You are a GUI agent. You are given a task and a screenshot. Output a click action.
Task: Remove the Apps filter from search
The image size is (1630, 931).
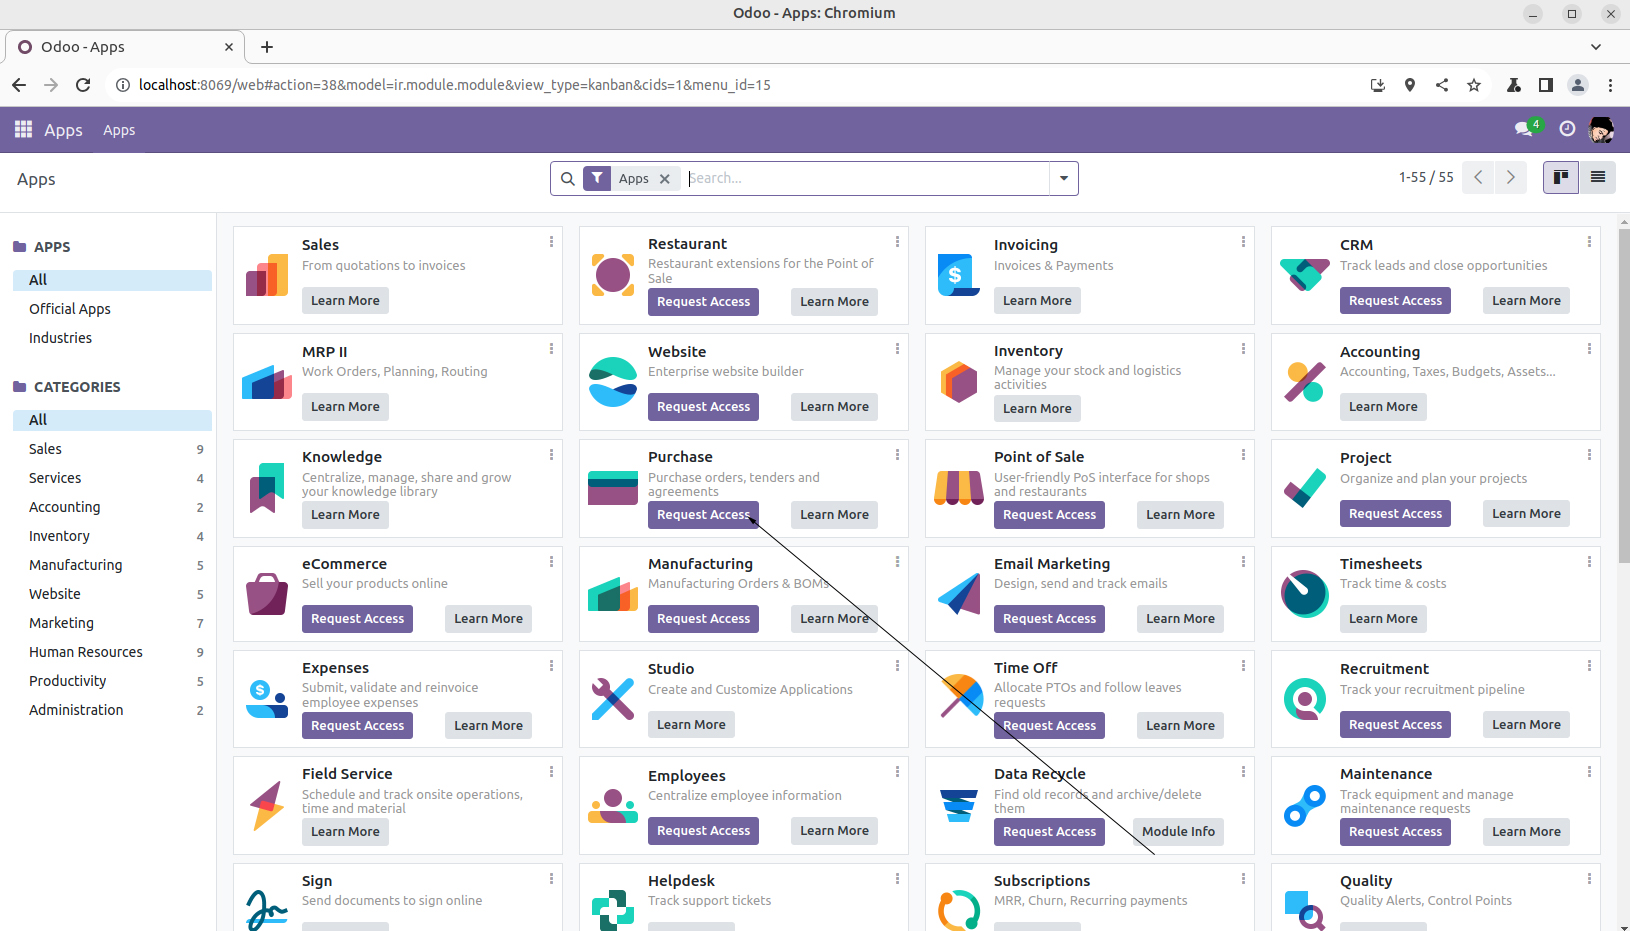pos(665,179)
